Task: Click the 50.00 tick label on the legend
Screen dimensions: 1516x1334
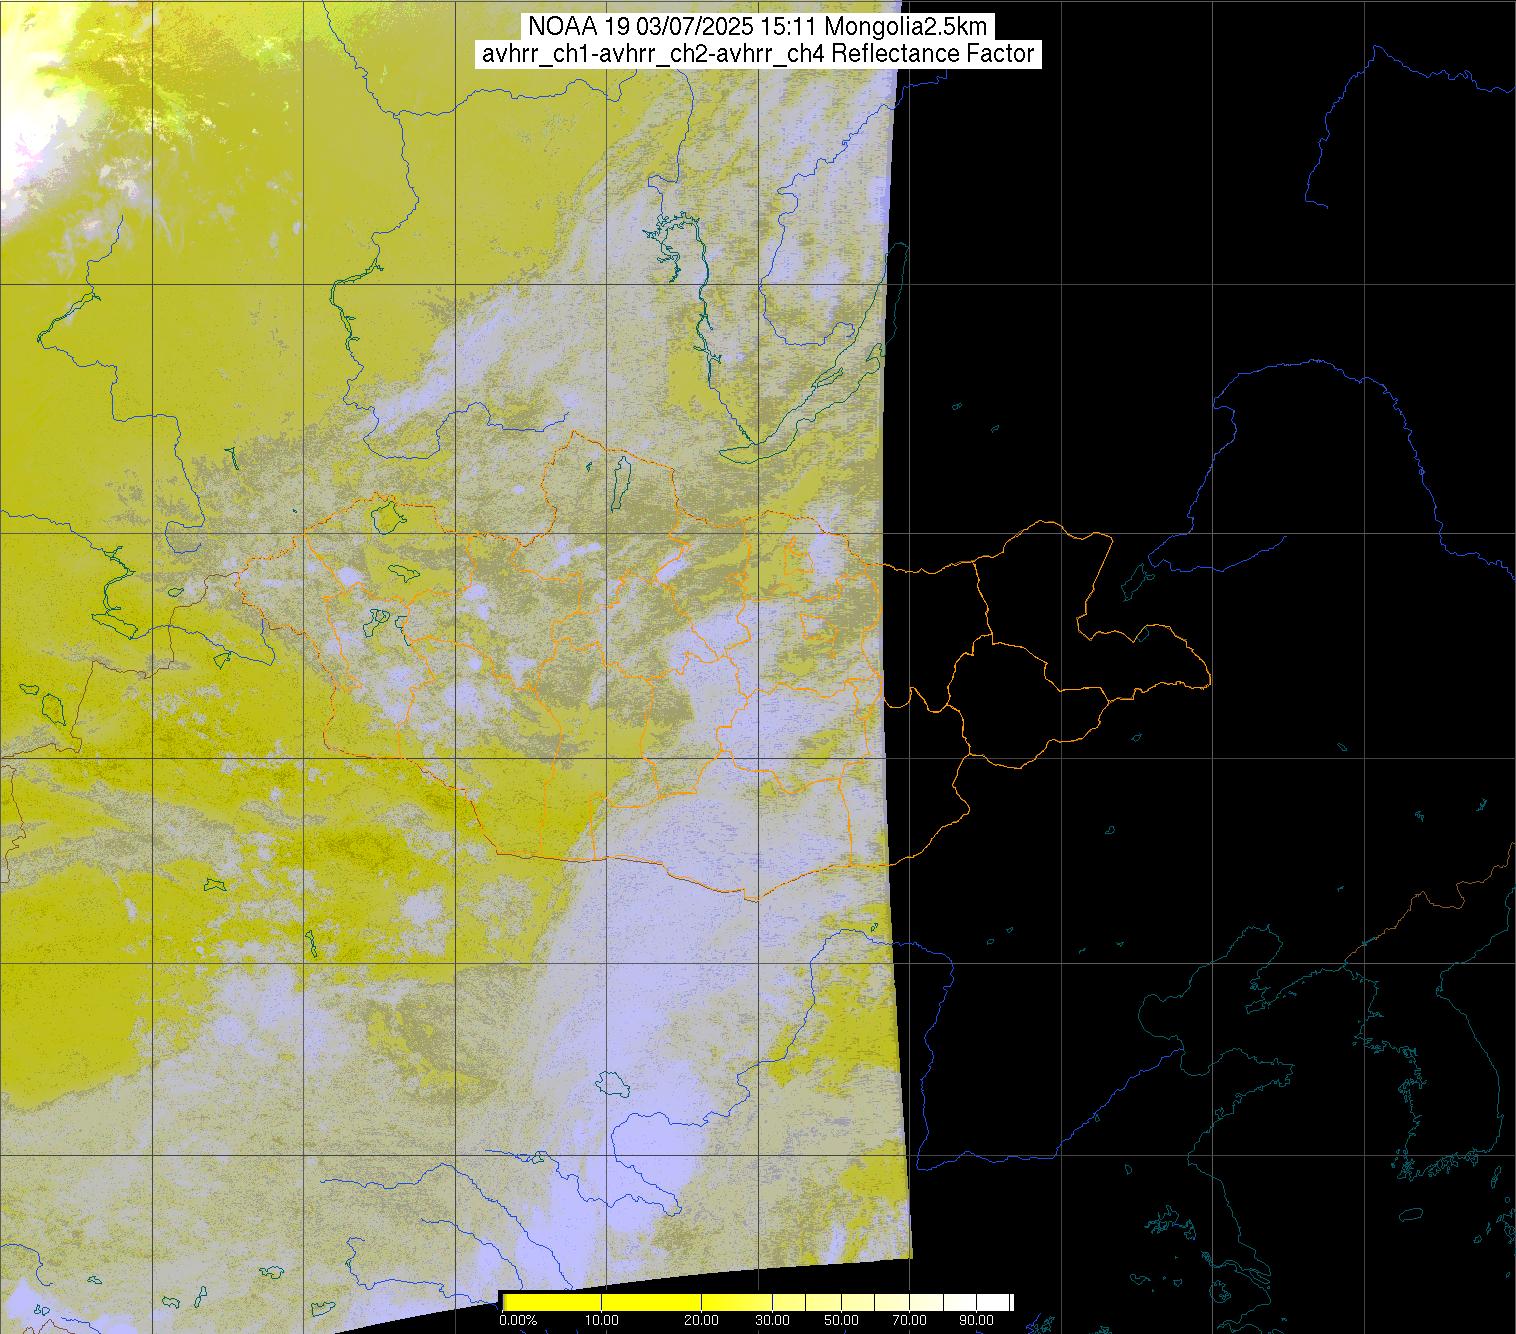Action: pos(841,1320)
